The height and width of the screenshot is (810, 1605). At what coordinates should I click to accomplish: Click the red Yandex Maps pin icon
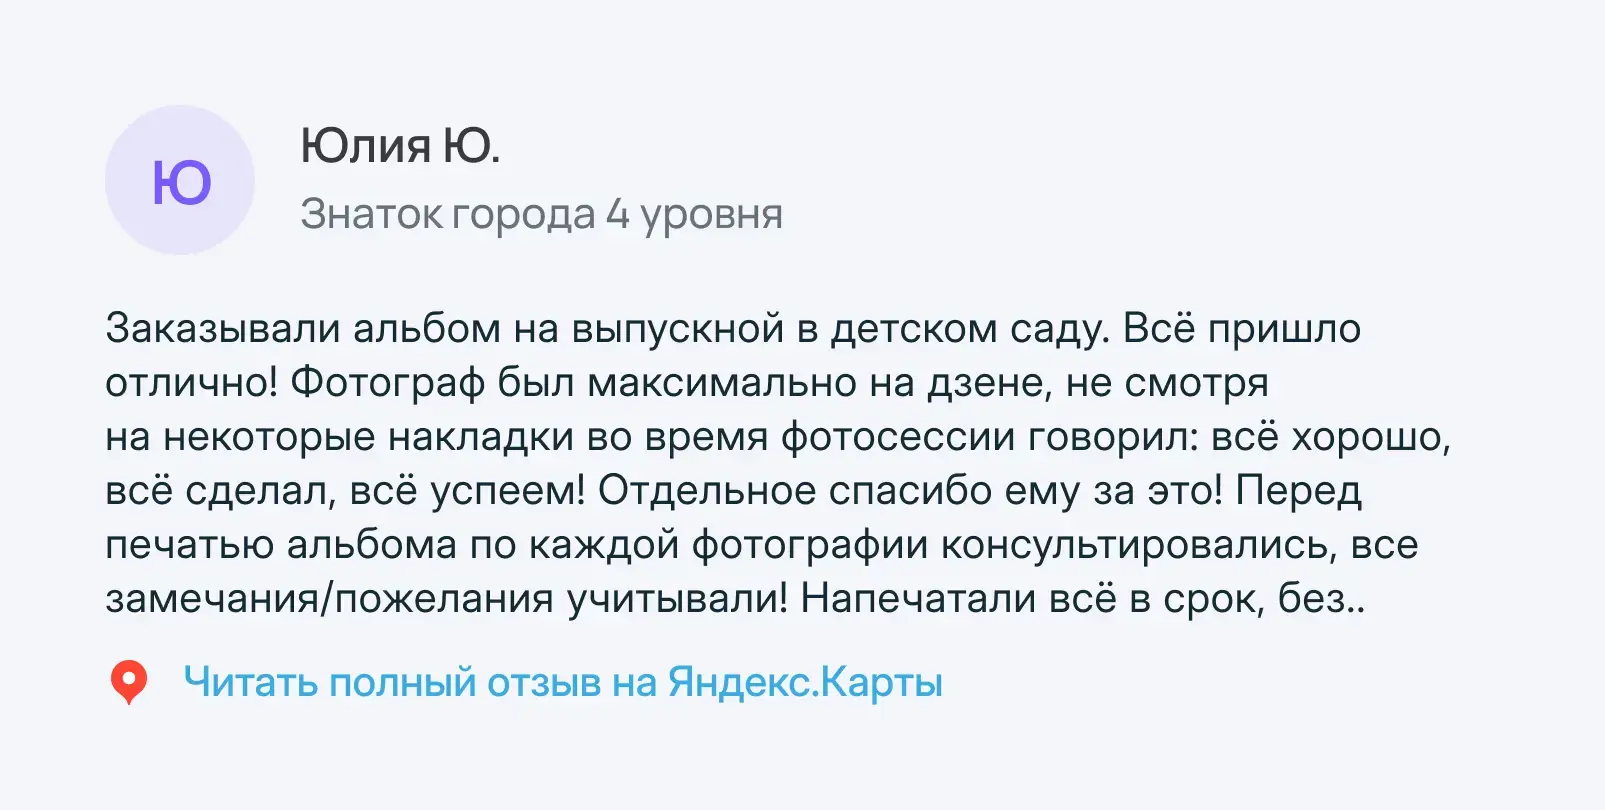[x=128, y=682]
